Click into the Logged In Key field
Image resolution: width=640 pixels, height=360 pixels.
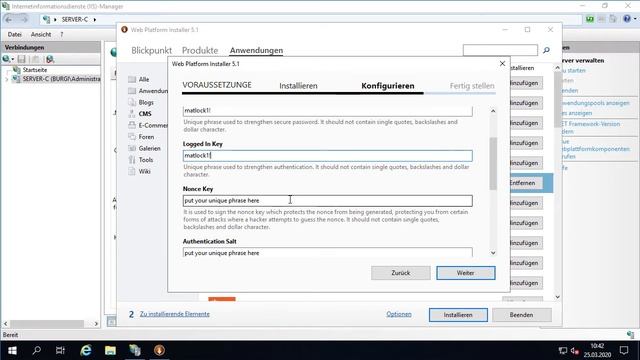[x=327, y=156]
